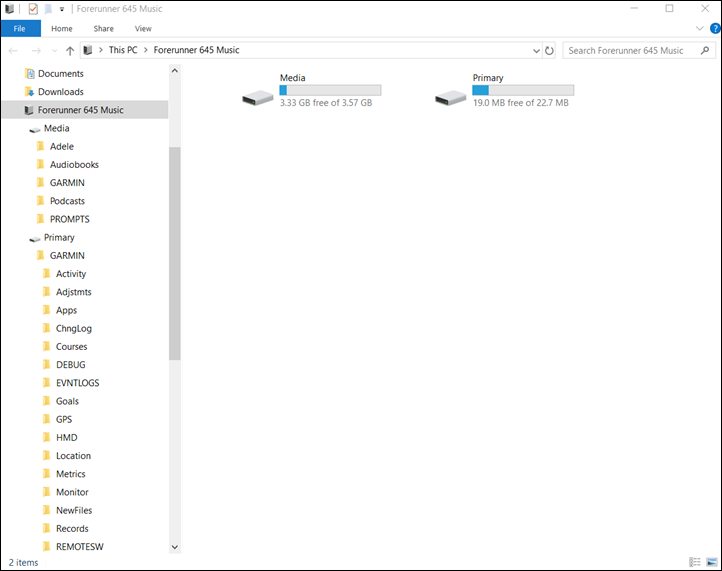This screenshot has width=722, height=571.
Task: Click Forerunner 645 Music breadcrumb segment
Action: (196, 50)
